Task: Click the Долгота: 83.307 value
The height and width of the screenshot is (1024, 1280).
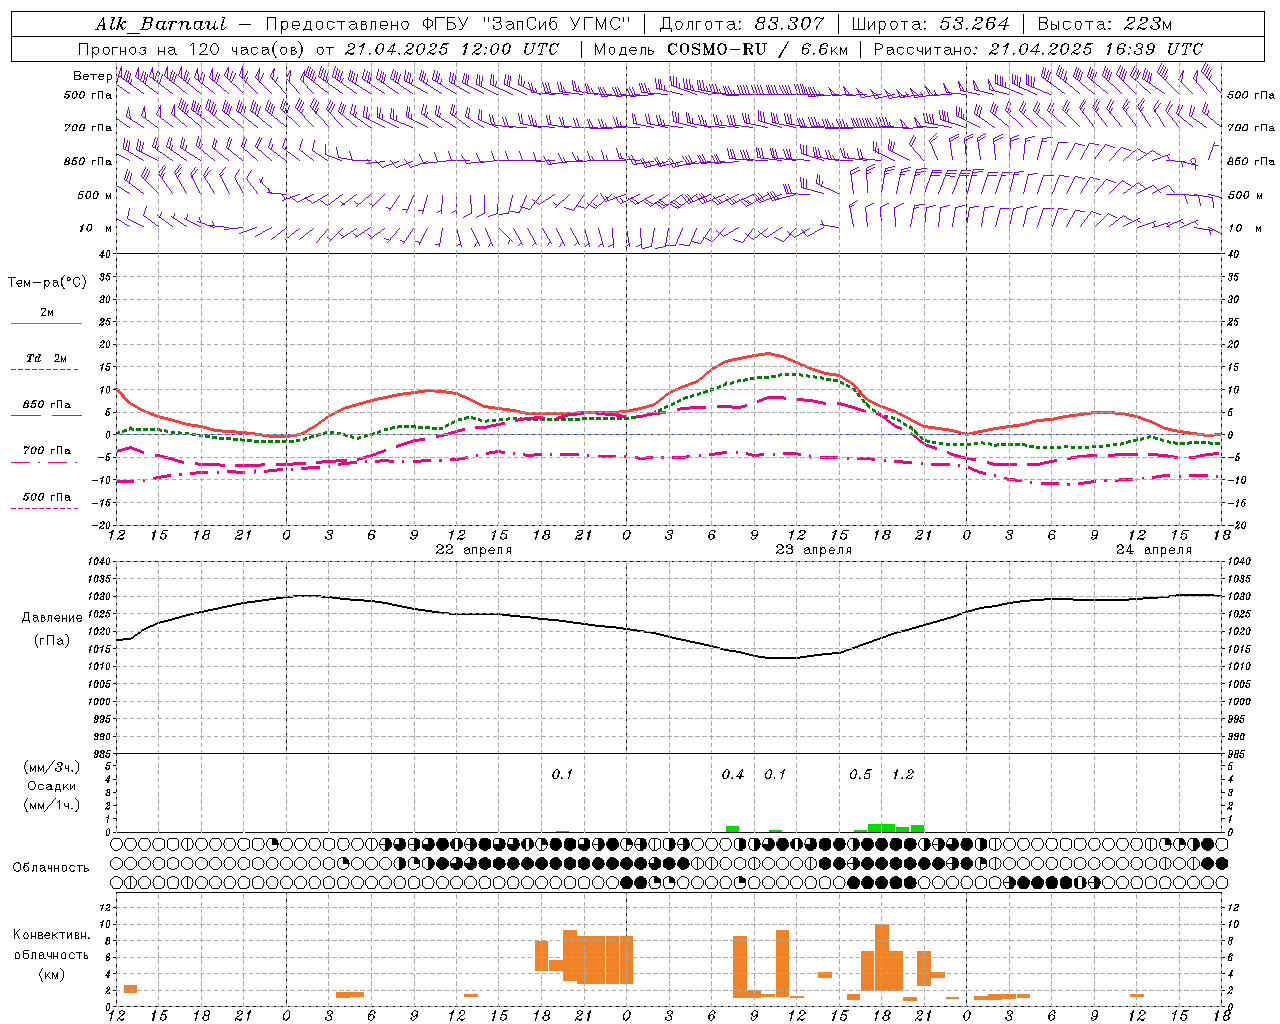Action: coord(742,24)
